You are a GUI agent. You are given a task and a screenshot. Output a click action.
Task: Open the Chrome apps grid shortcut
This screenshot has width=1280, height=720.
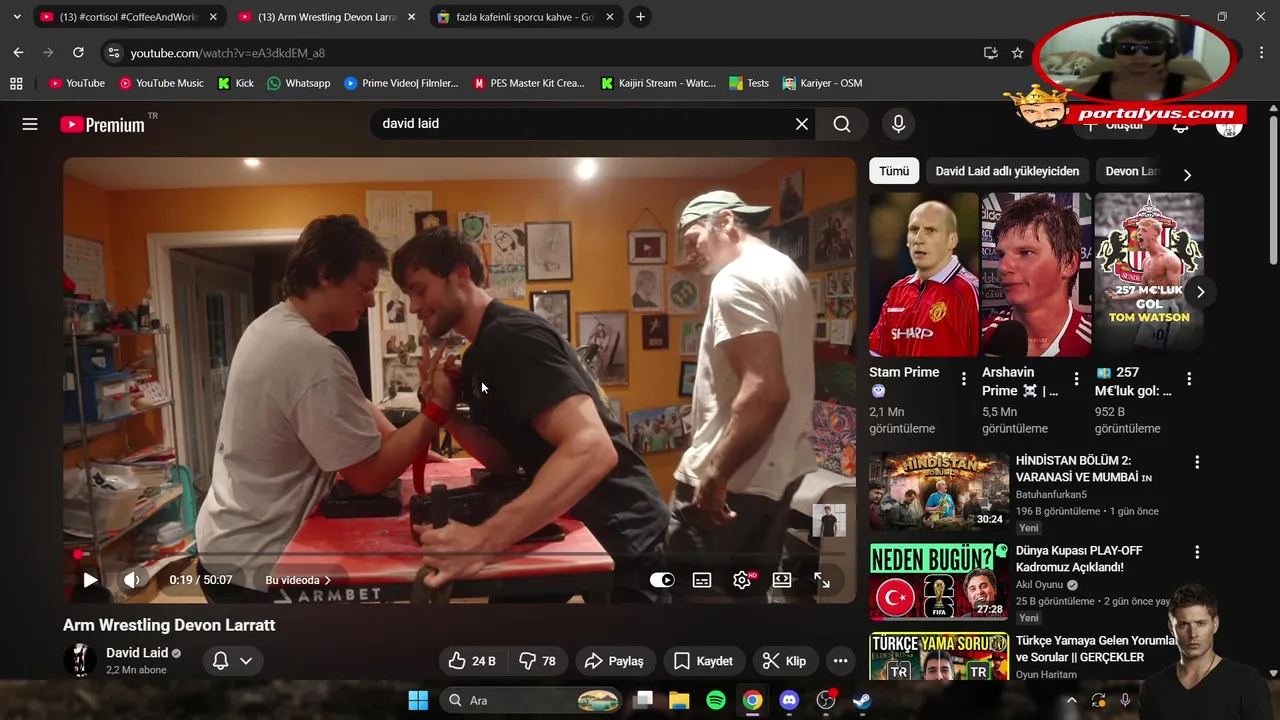pyautogui.click(x=16, y=83)
